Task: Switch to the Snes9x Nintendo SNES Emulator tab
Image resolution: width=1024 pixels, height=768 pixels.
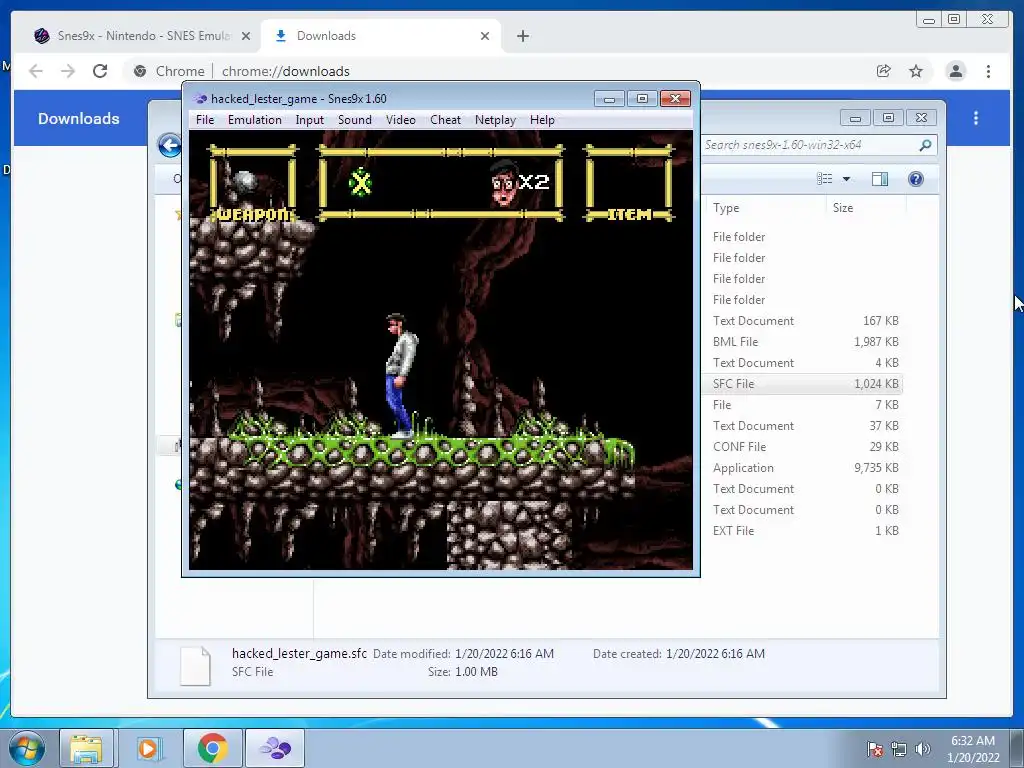Action: [x=142, y=36]
